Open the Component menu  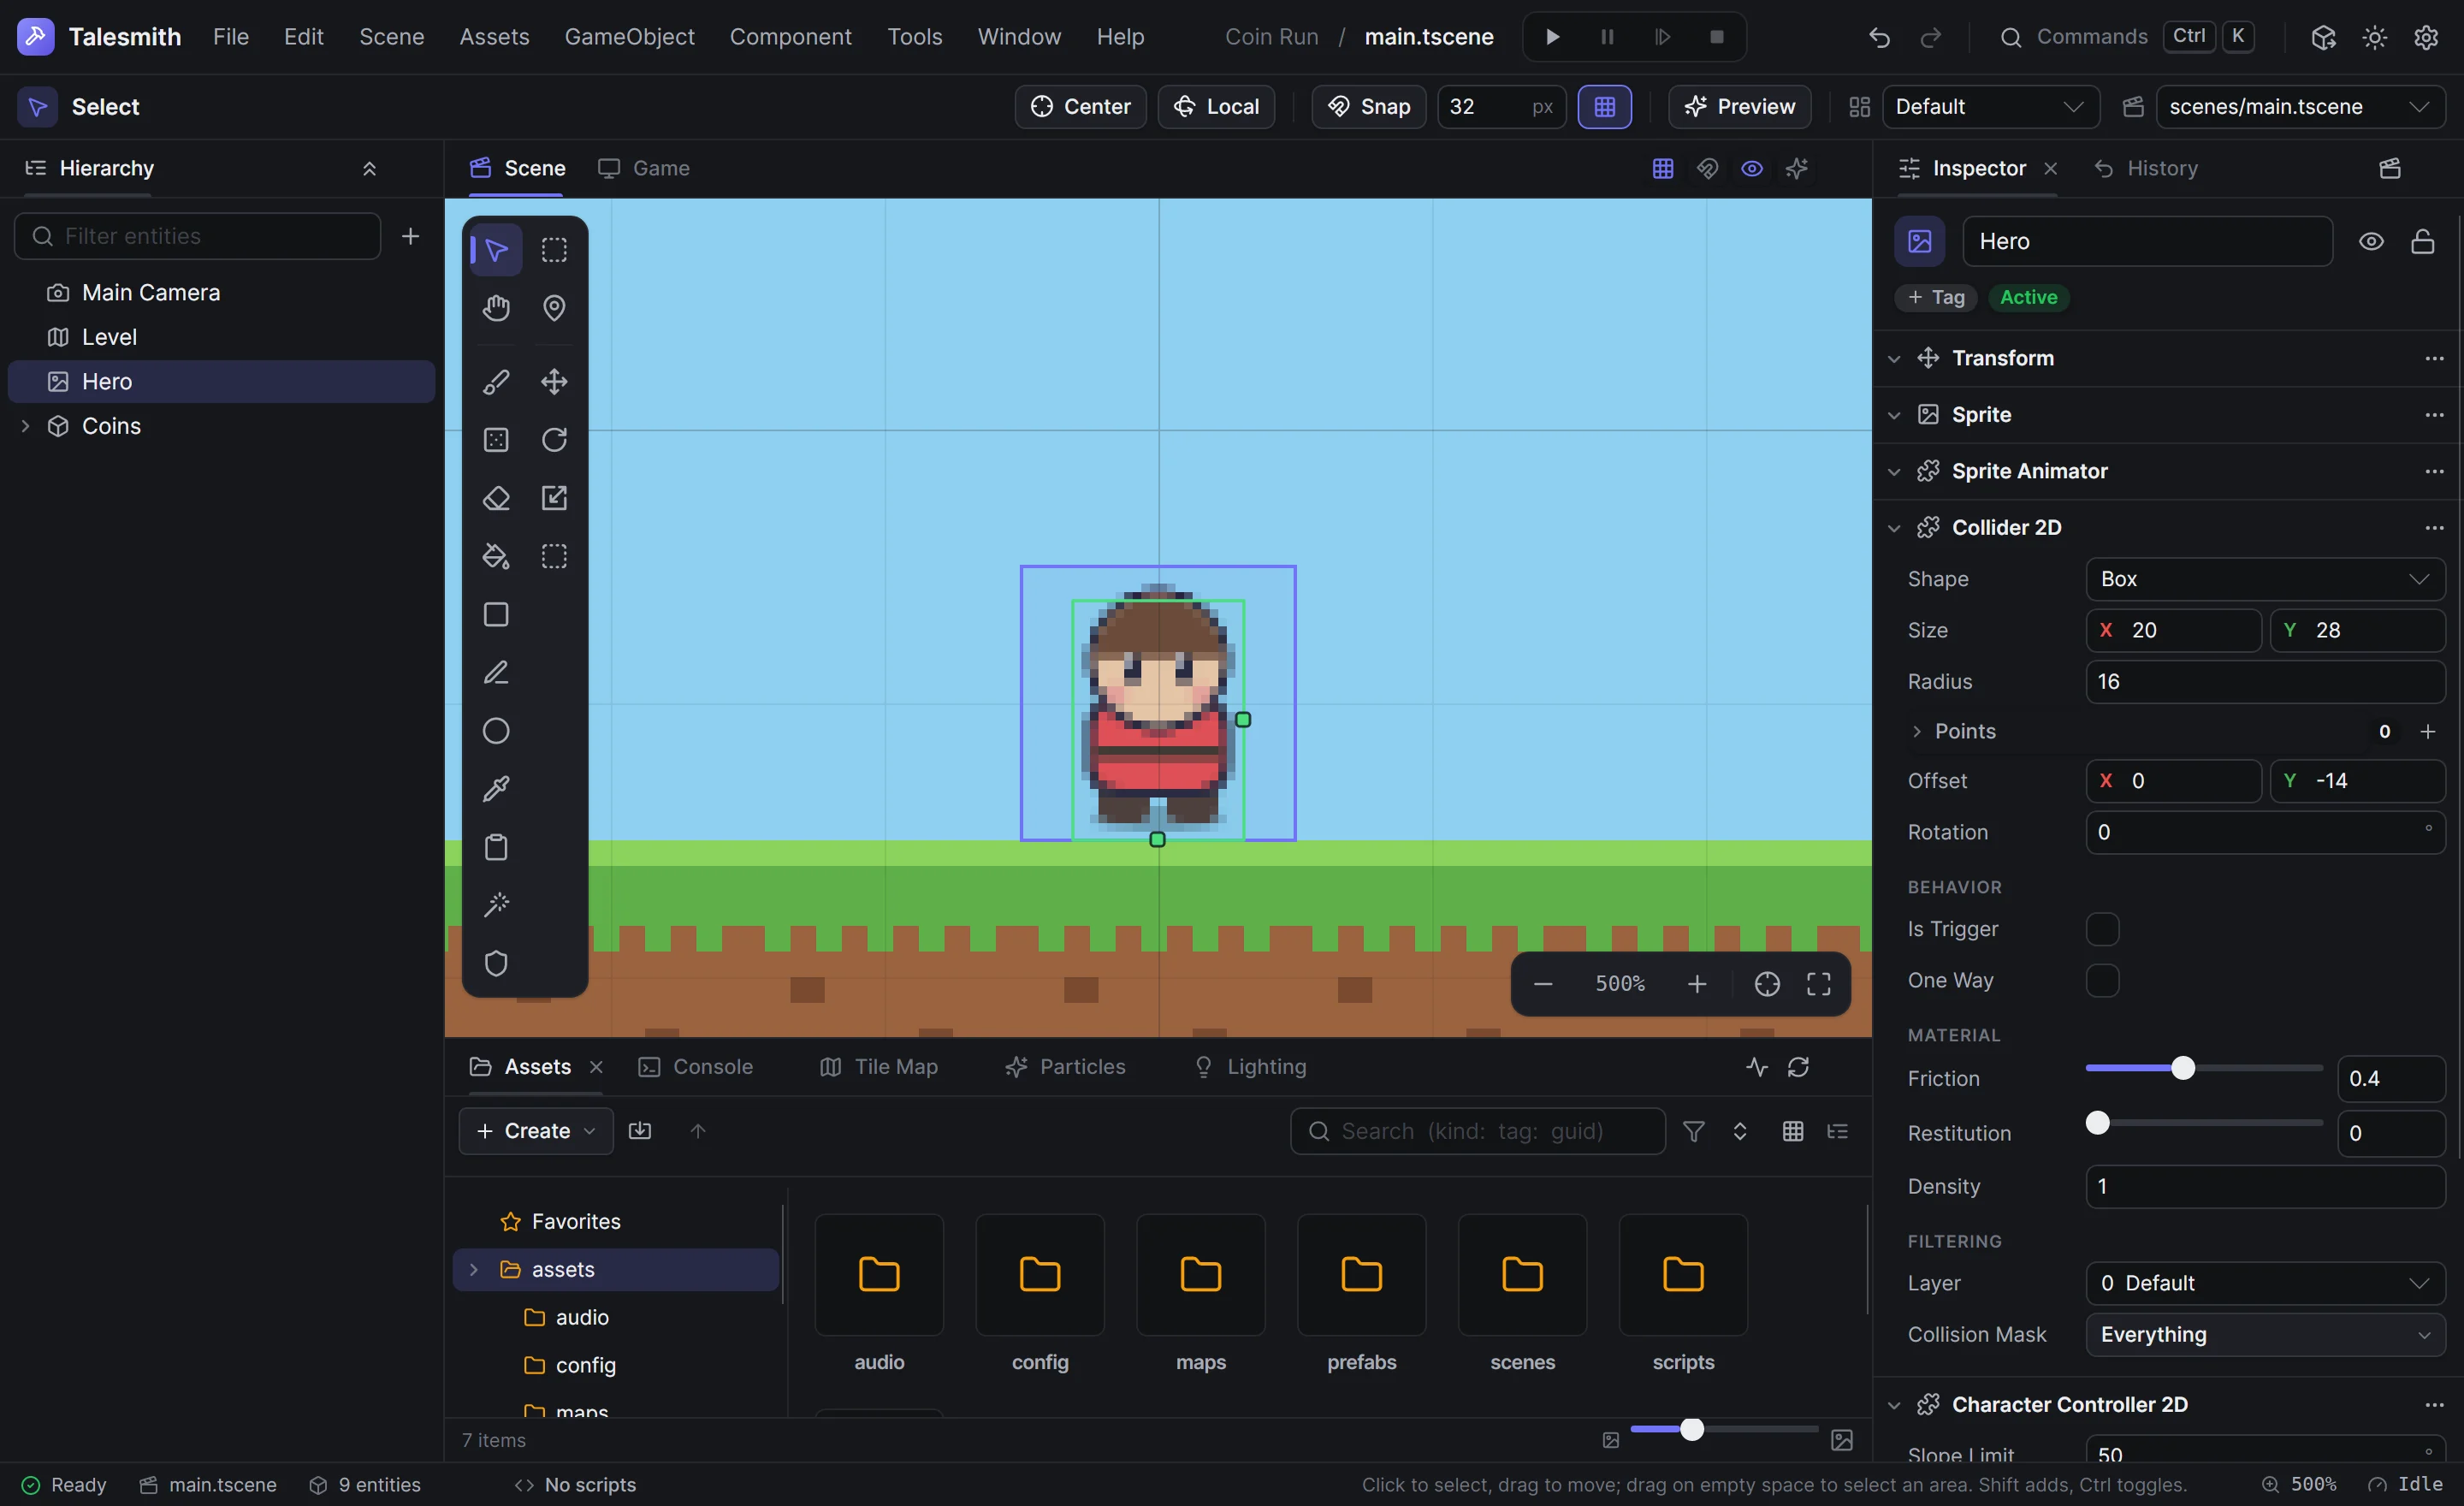790,37
